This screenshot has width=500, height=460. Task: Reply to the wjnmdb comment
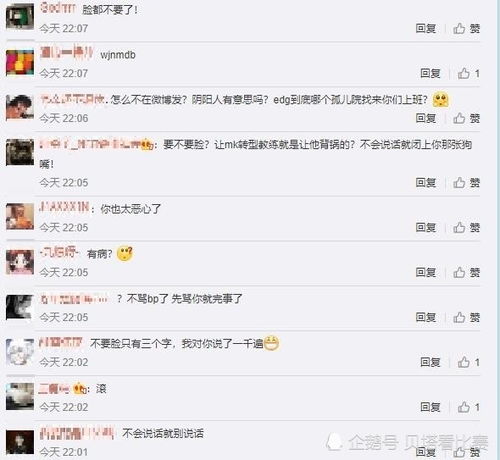click(x=430, y=73)
